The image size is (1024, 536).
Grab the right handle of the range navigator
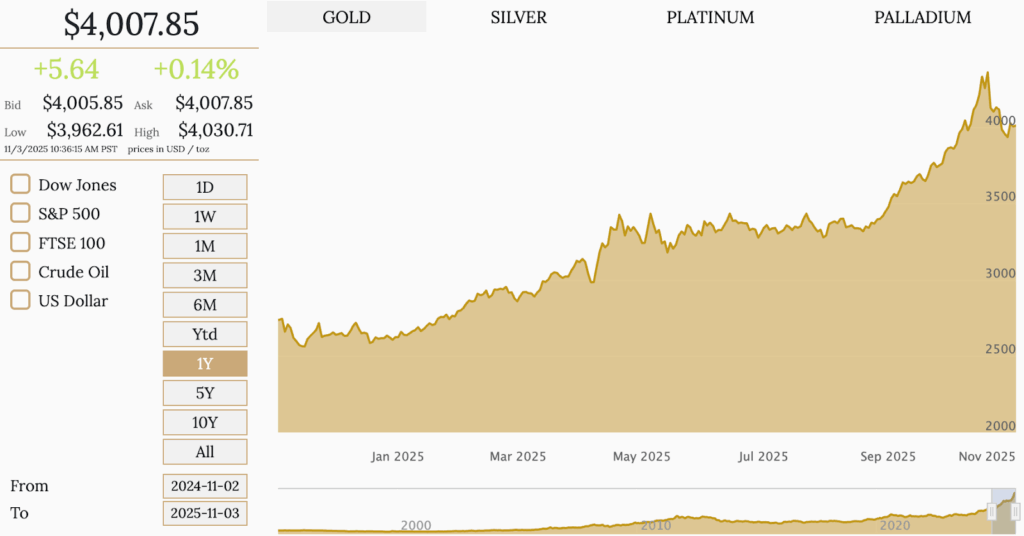click(x=1016, y=512)
